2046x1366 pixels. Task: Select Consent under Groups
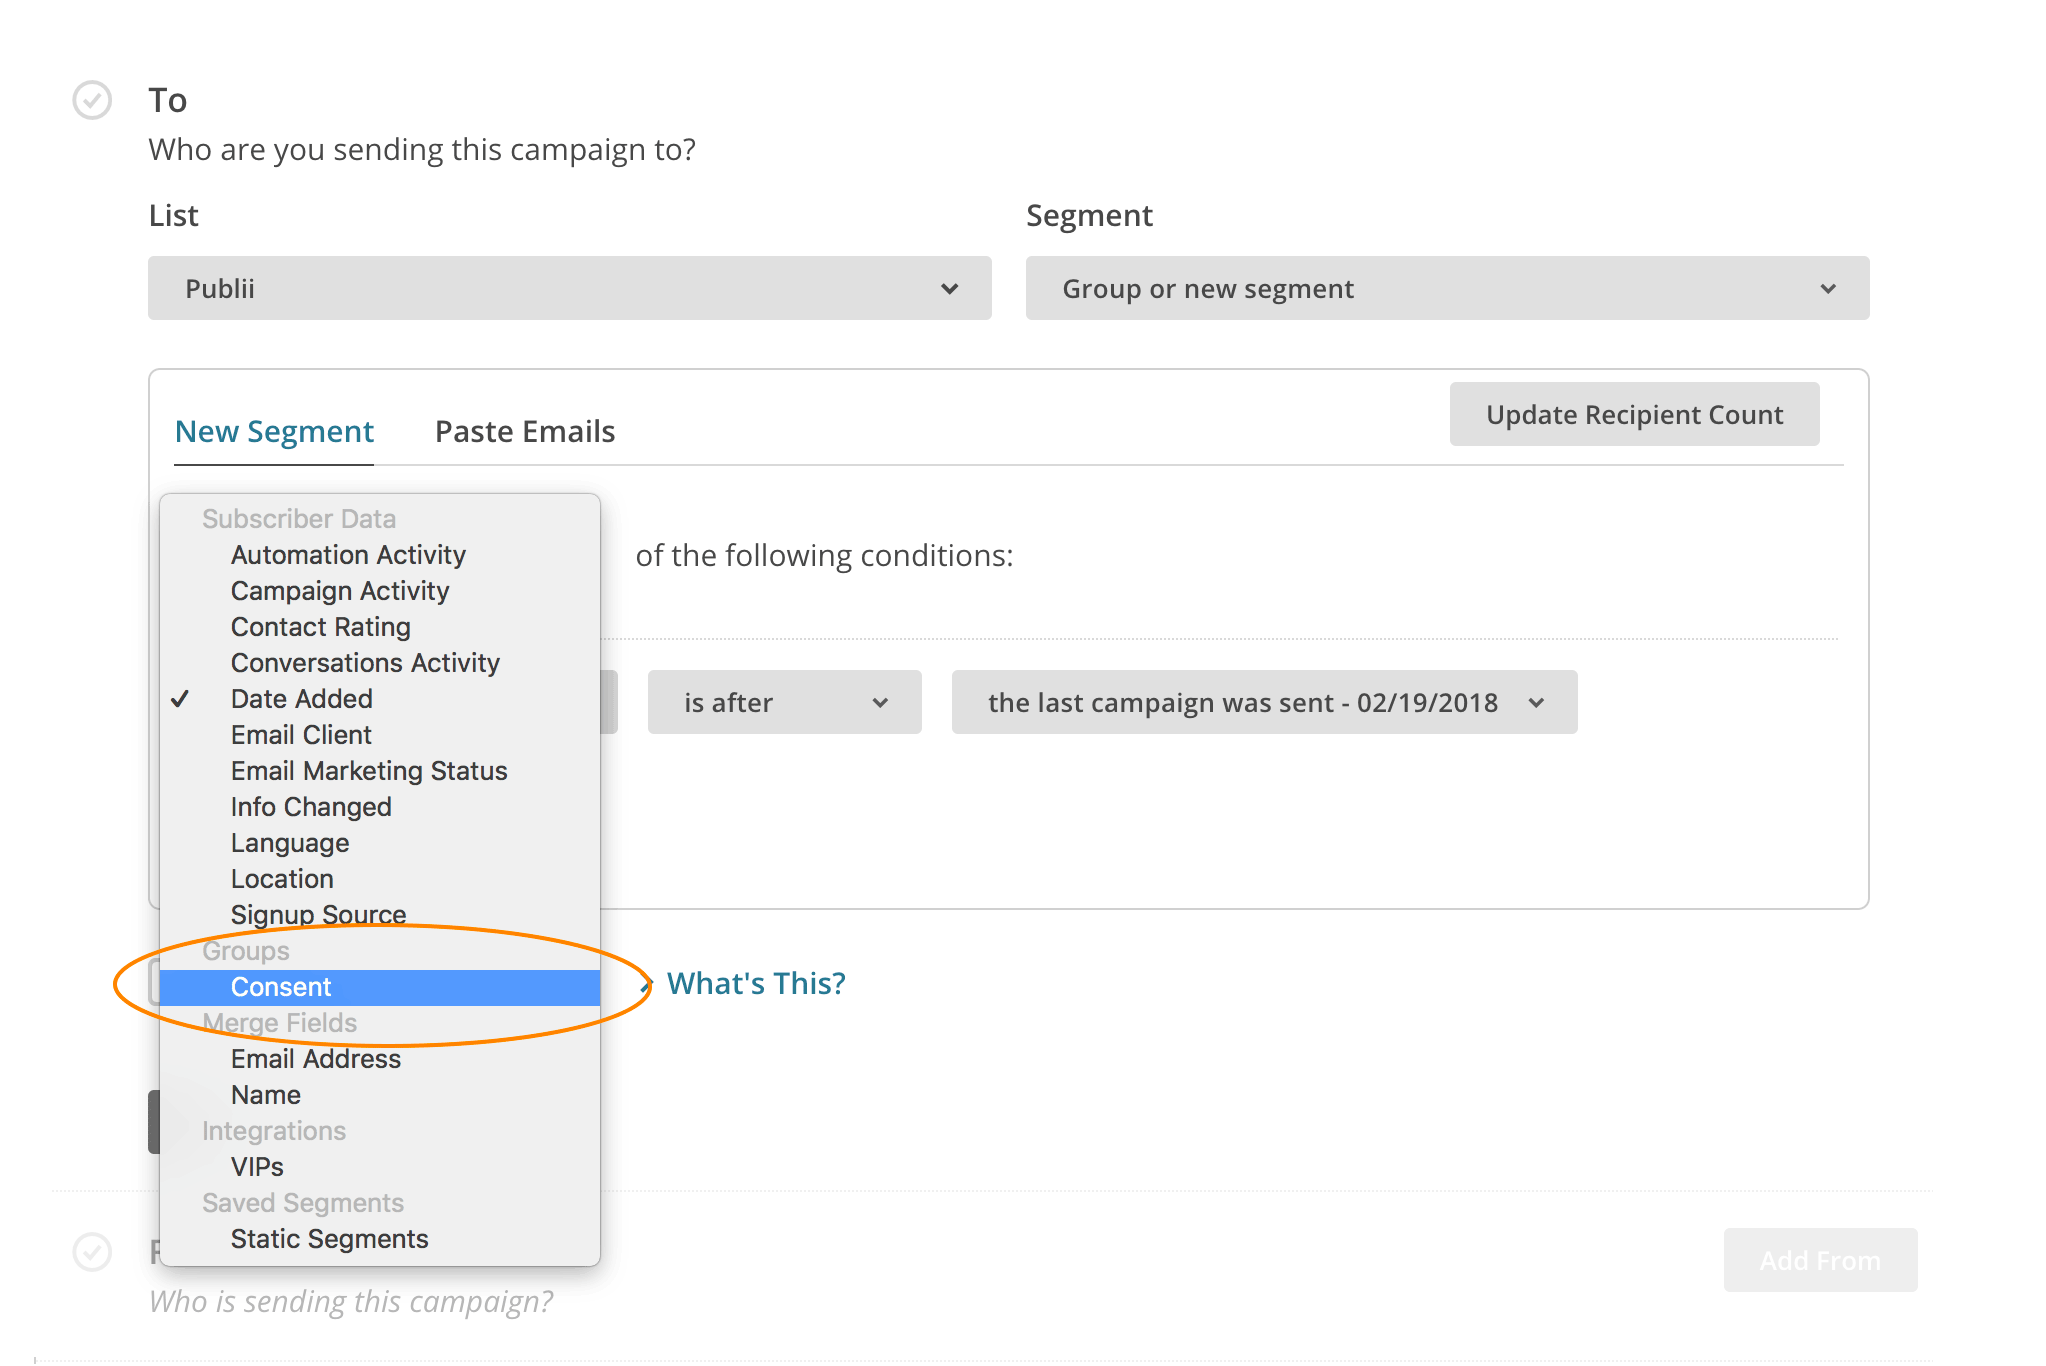tap(281, 987)
